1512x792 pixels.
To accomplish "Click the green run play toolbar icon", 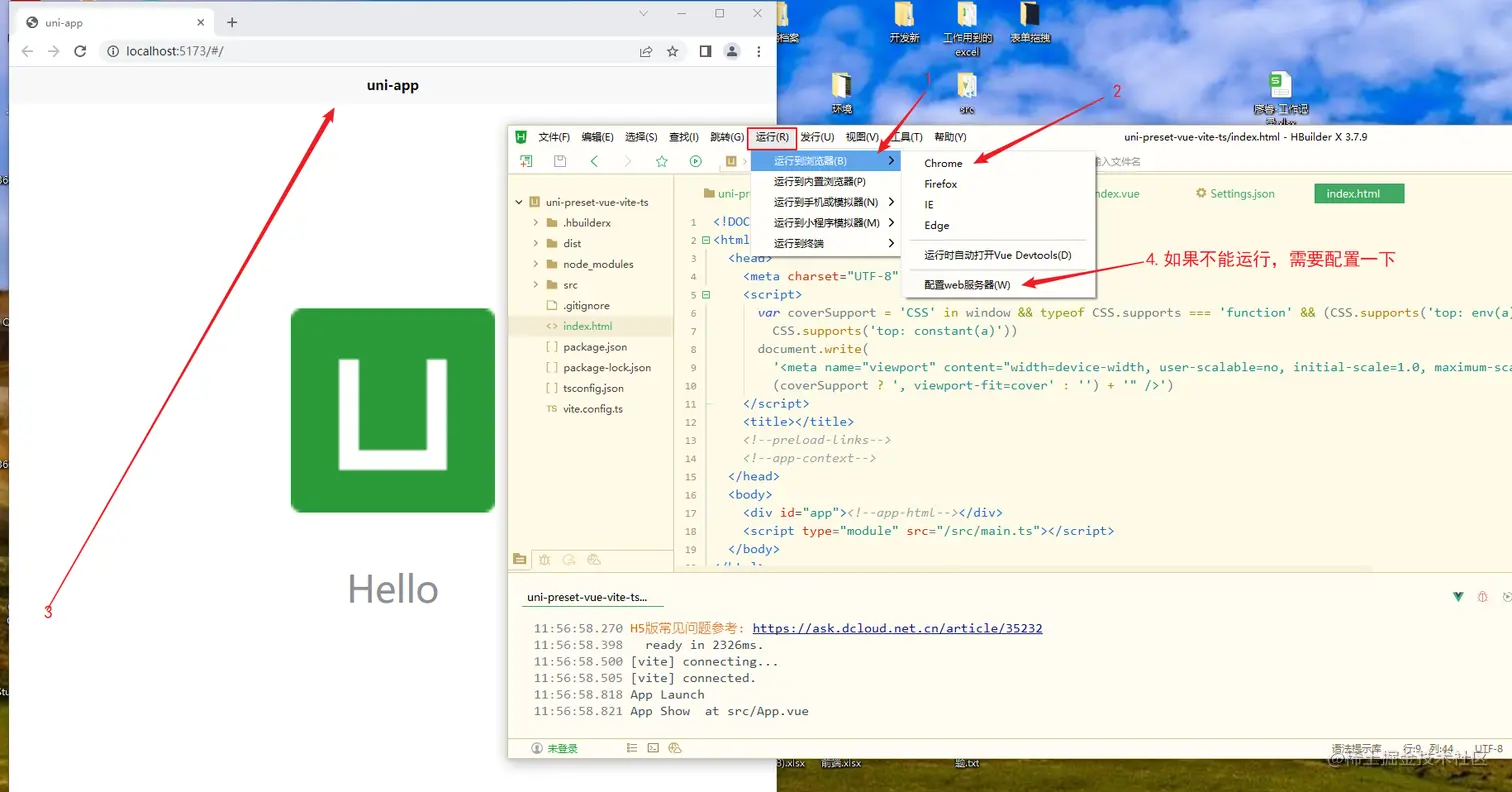I will click(696, 161).
